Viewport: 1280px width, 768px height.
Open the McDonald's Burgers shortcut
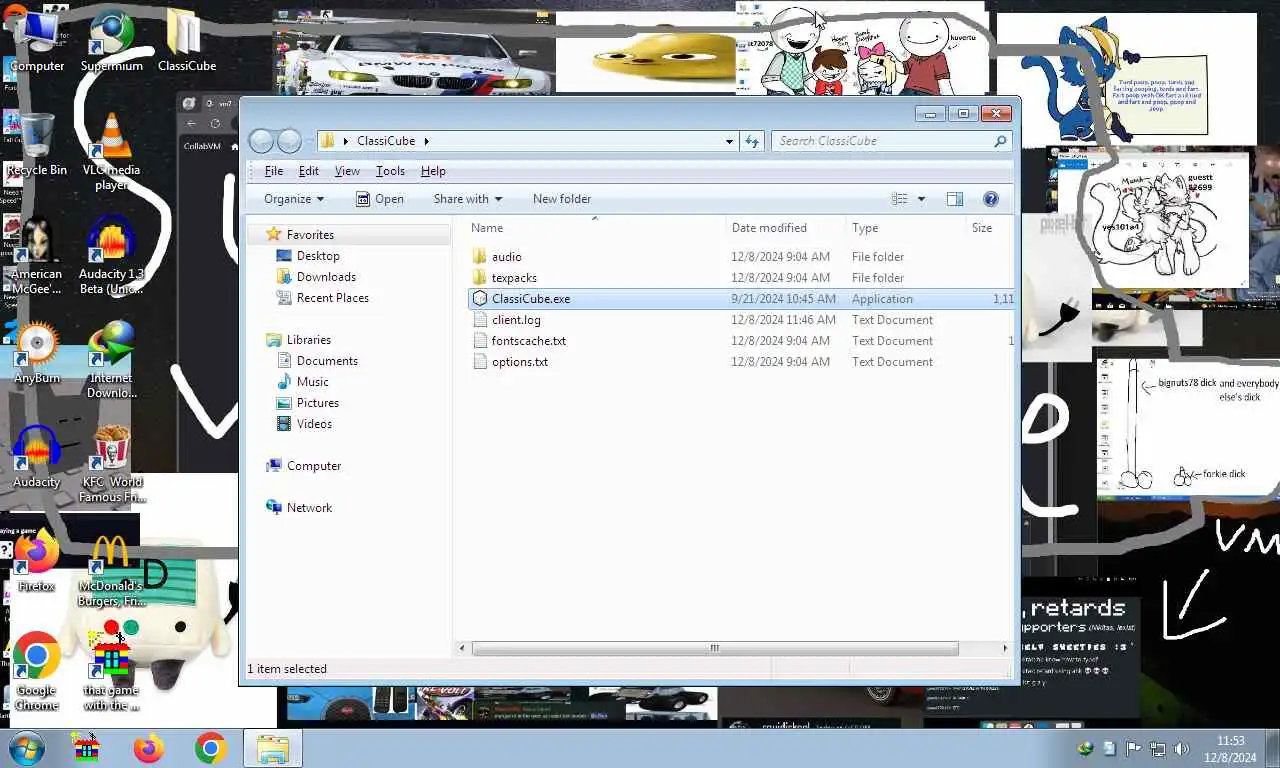click(112, 568)
